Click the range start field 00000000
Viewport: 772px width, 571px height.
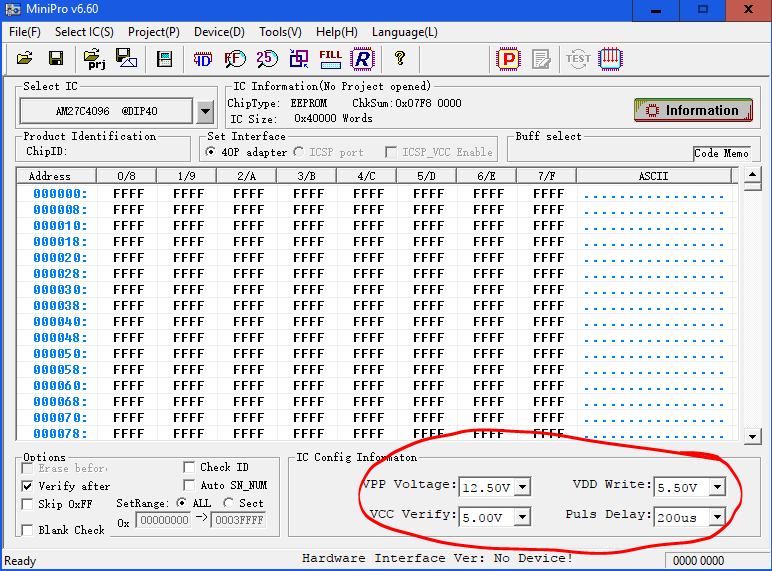click(164, 520)
